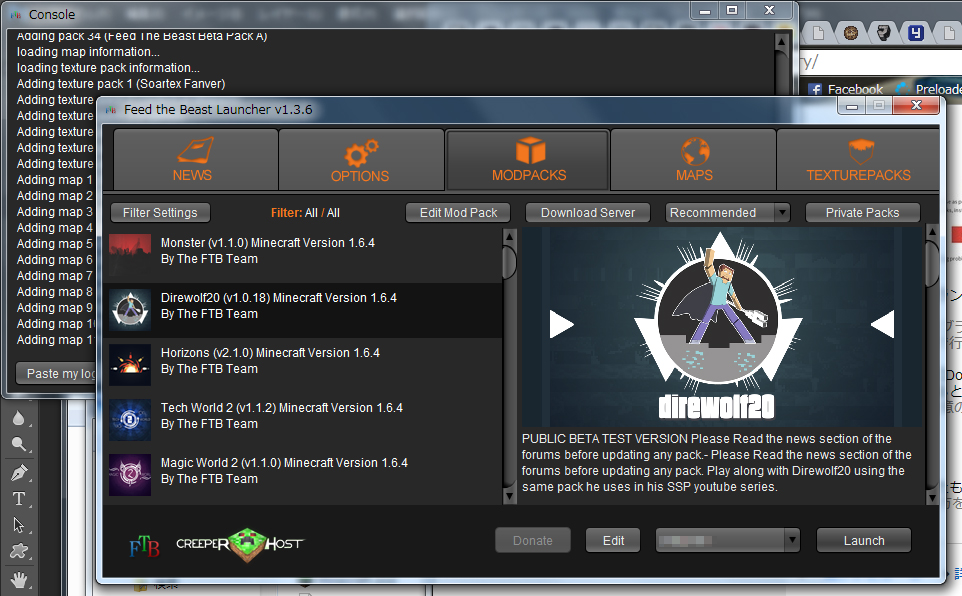
Task: Click the browser address bar
Action: point(881,62)
